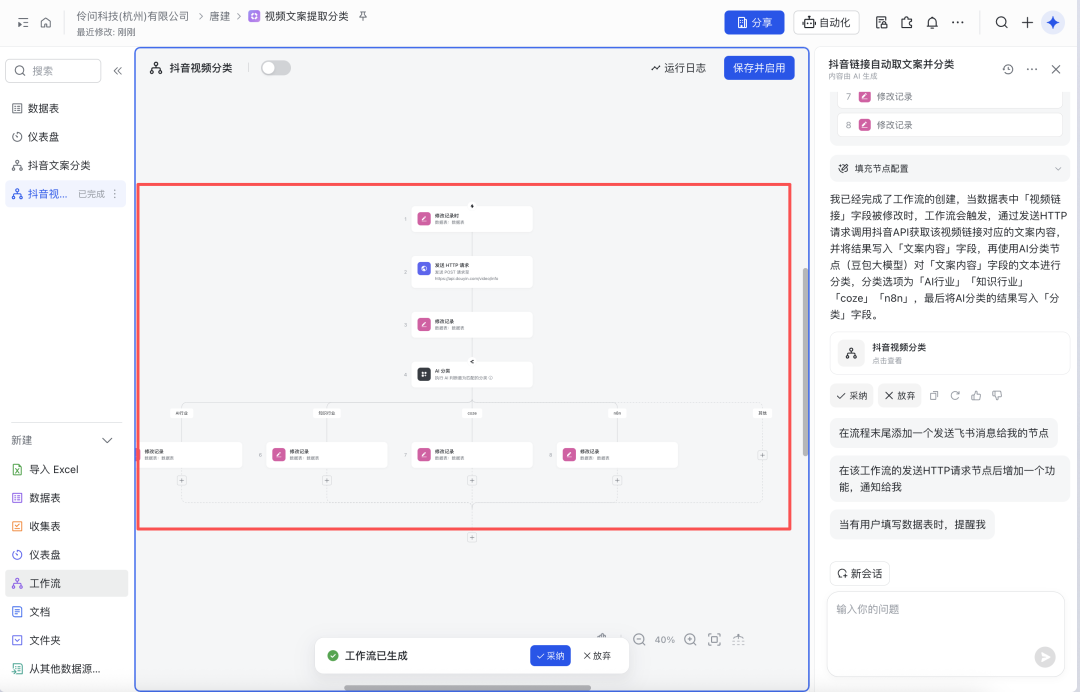The image size is (1080, 692).
Task: Click the zoom out magnifier icon
Action: [639, 639]
